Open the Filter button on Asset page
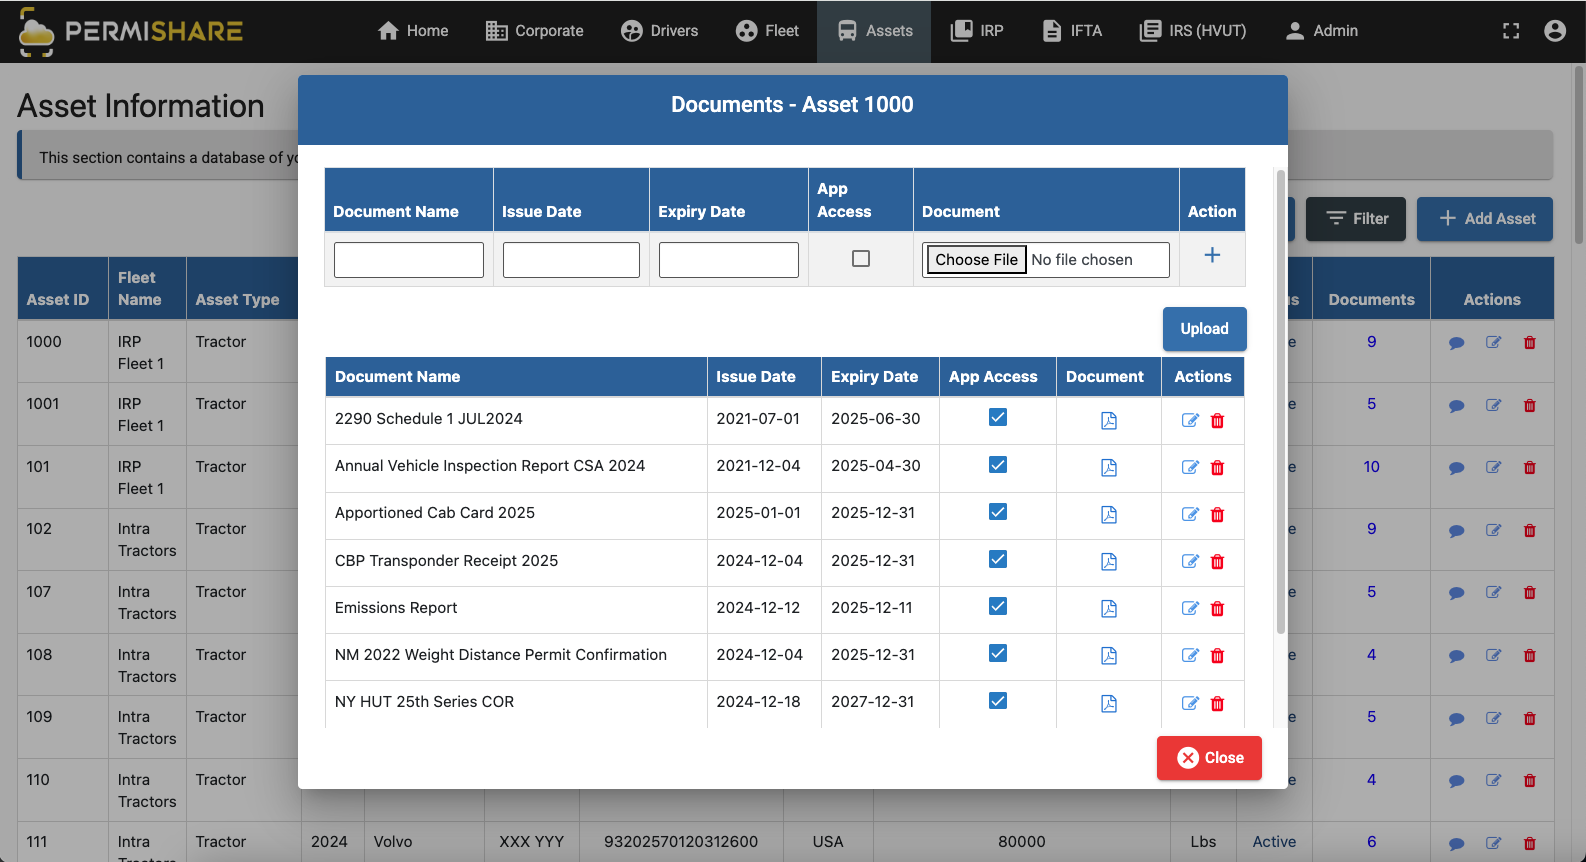 pos(1356,219)
